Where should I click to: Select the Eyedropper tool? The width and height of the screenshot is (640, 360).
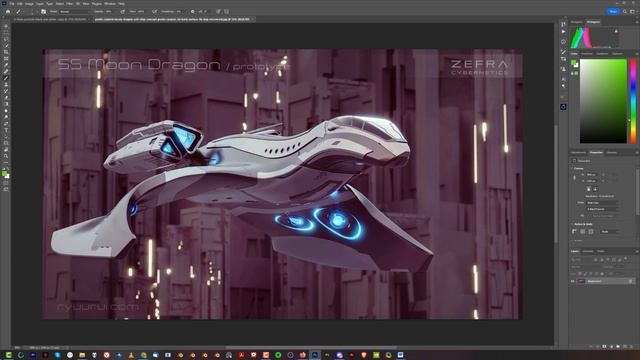tap(6, 66)
